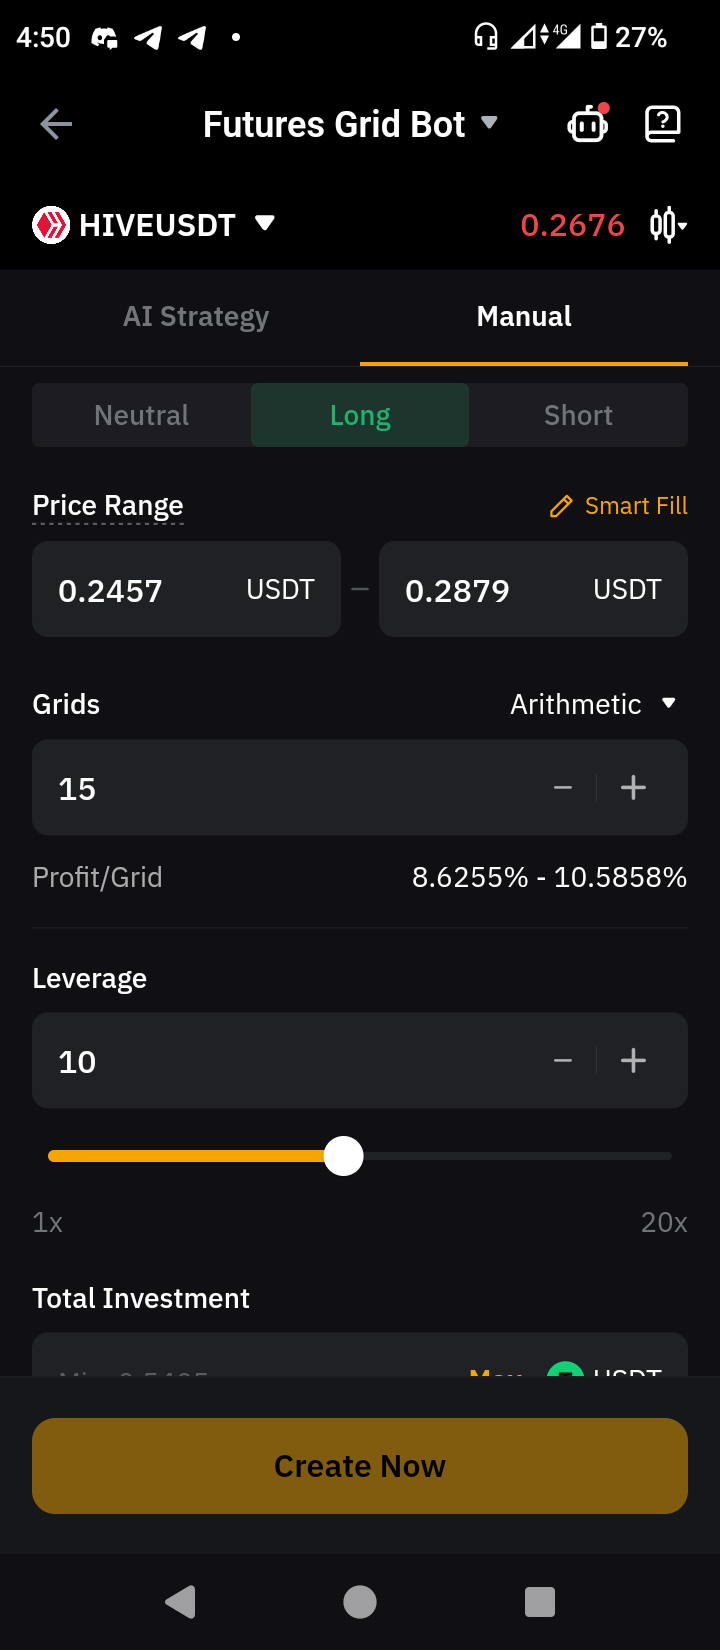Increase leverage with plus icon

pyautogui.click(x=633, y=1061)
